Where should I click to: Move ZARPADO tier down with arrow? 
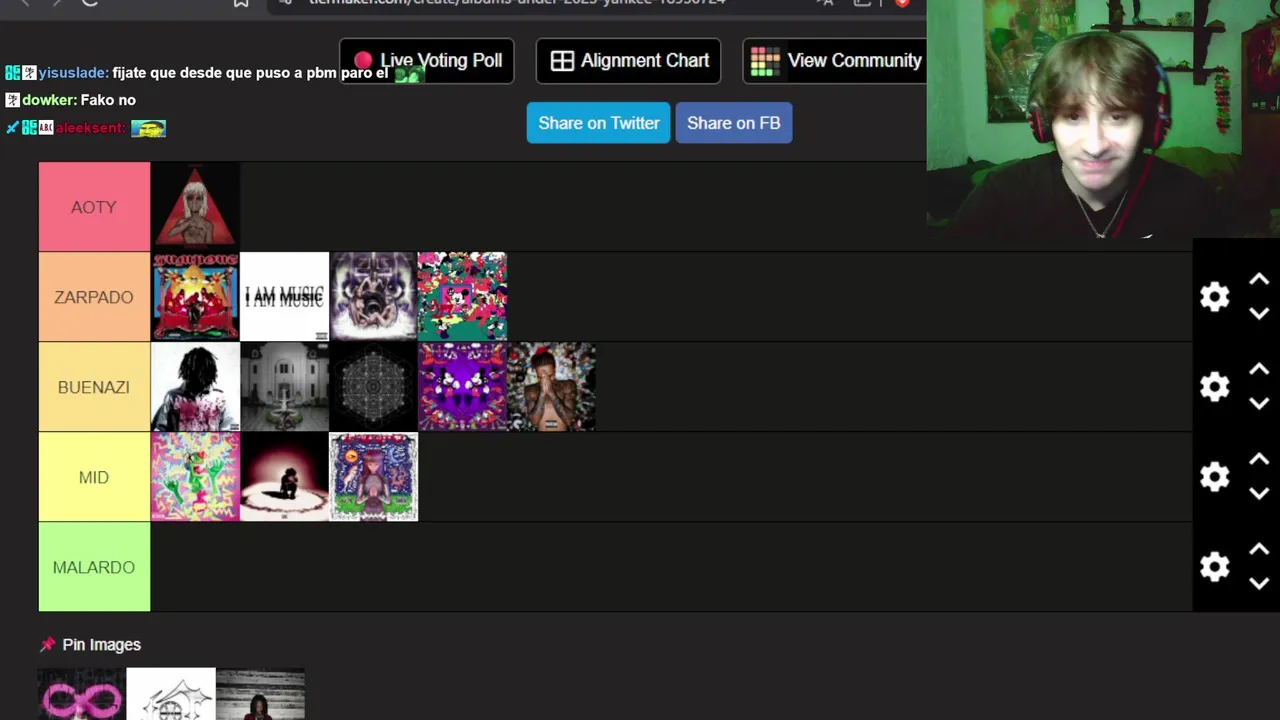pos(1259,313)
